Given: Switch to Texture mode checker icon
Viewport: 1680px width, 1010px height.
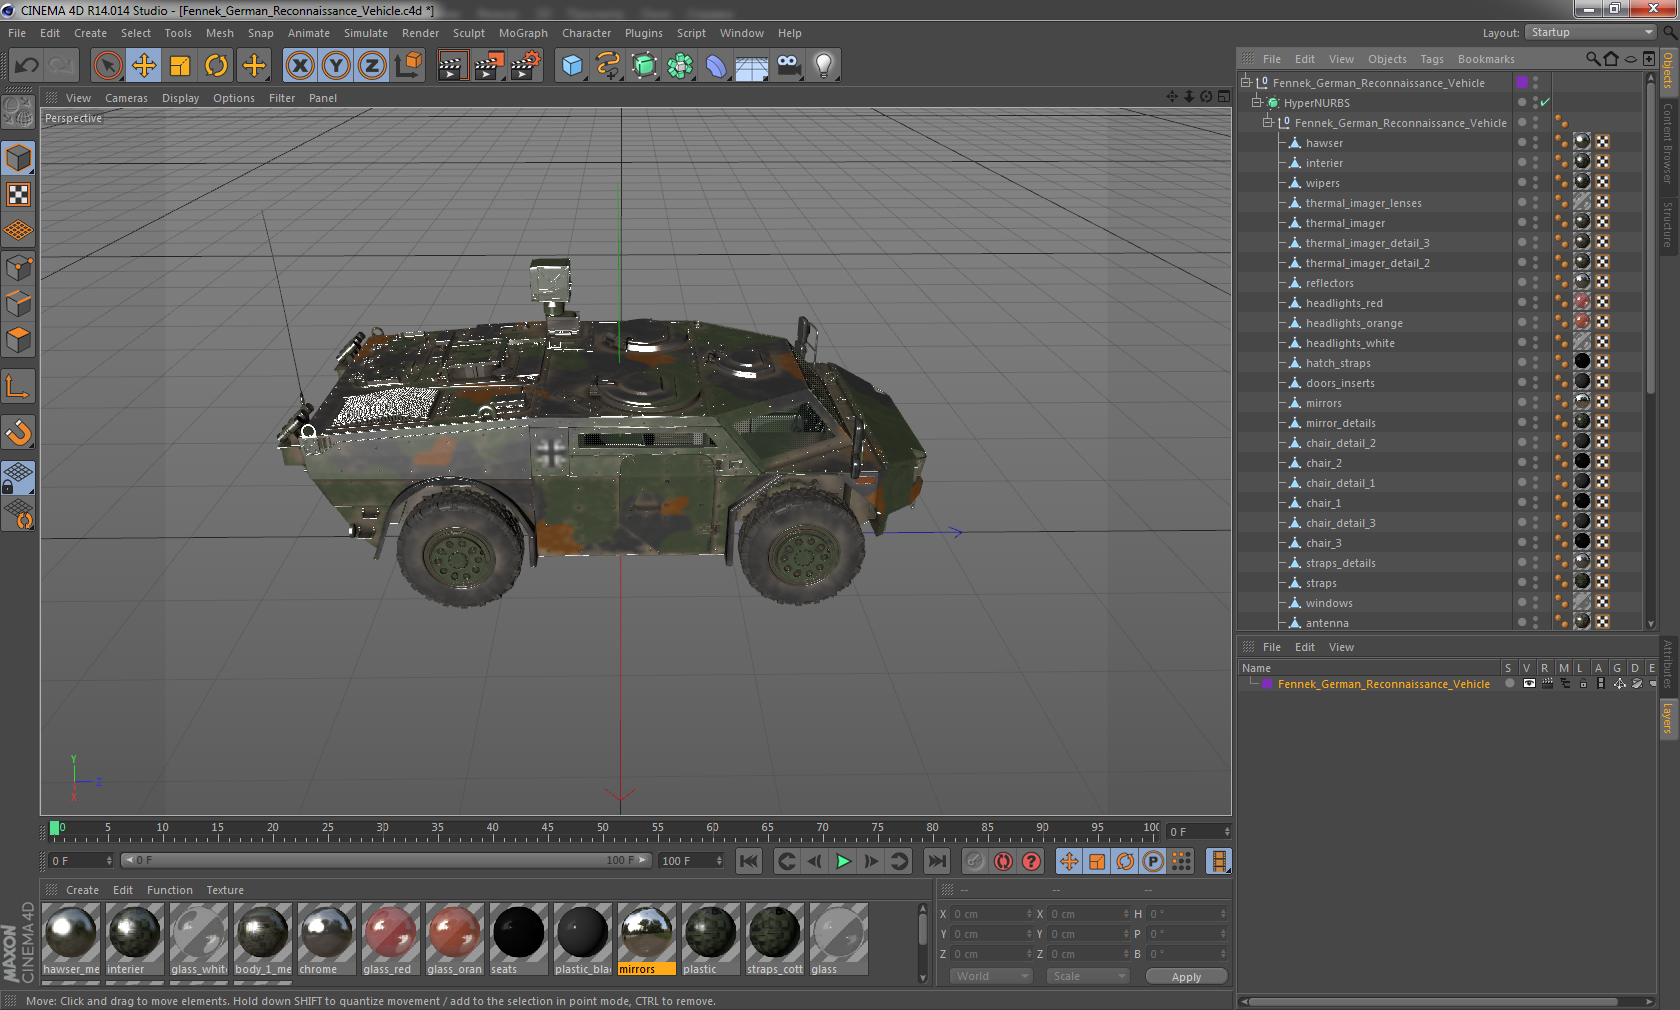Looking at the screenshot, I should click(18, 194).
